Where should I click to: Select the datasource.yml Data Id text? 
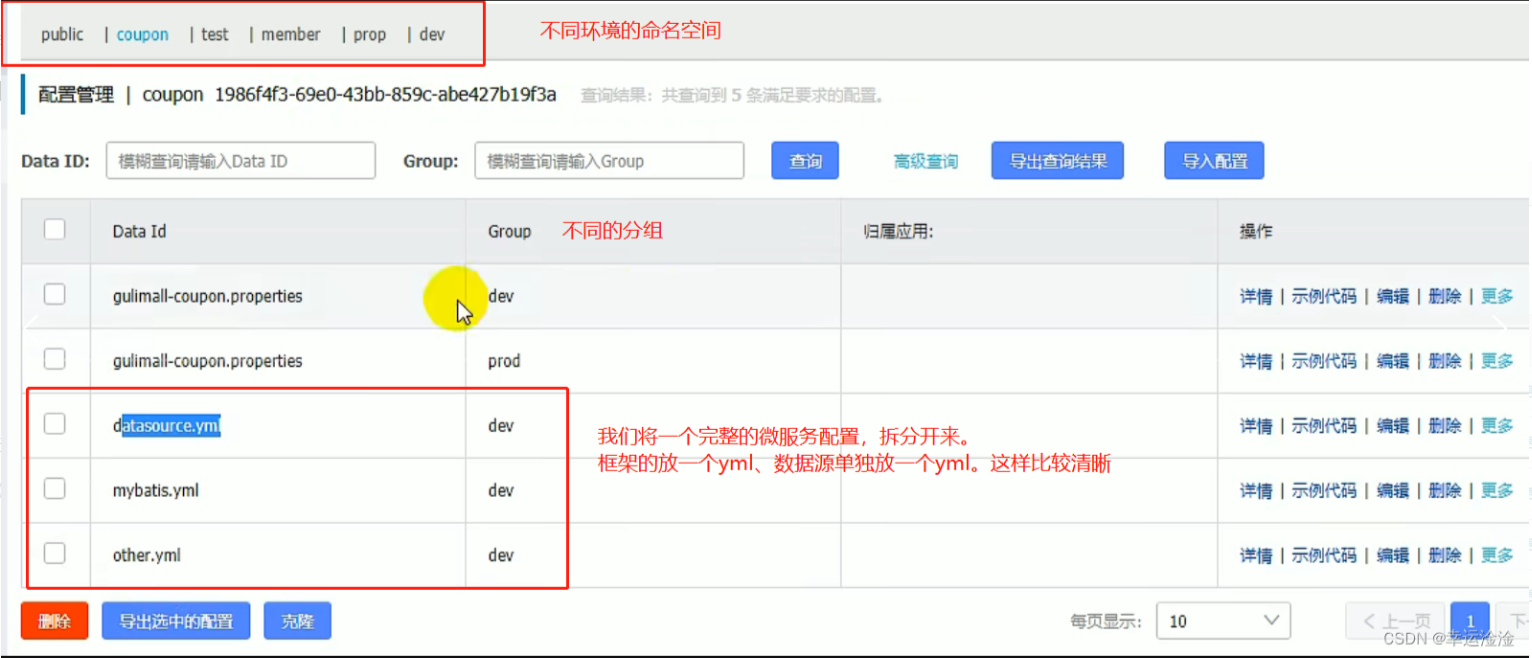pyautogui.click(x=166, y=425)
